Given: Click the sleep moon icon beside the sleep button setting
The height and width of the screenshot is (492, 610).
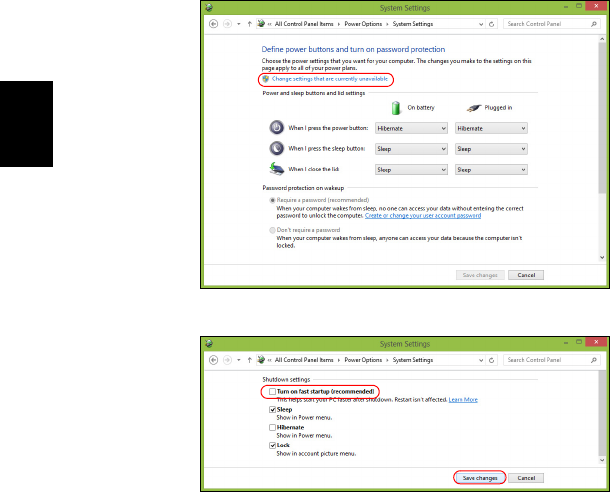Looking at the screenshot, I should pos(277,148).
